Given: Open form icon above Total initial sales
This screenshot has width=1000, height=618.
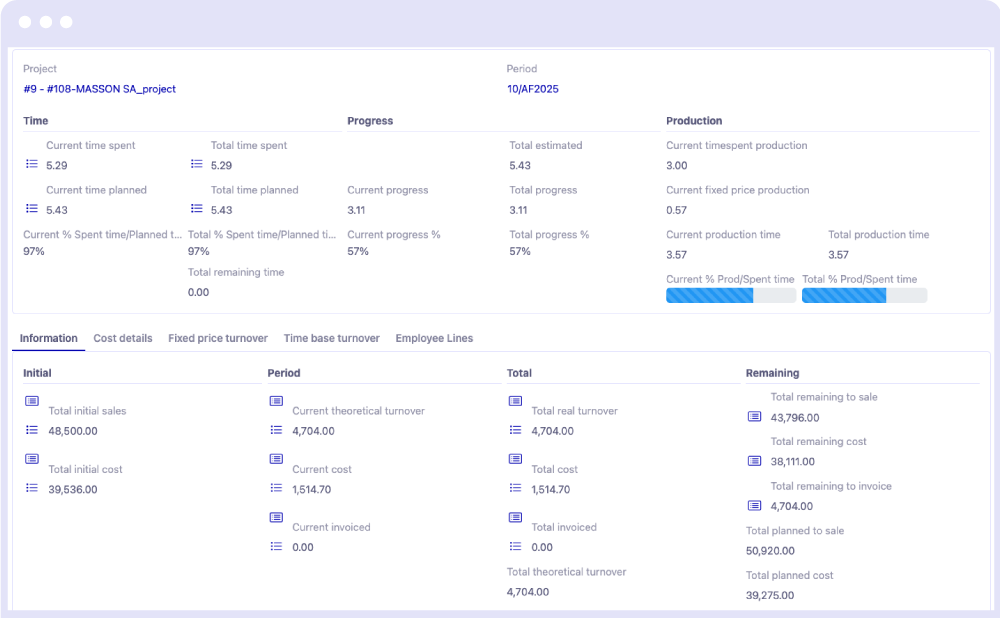Looking at the screenshot, I should pos(32,401).
